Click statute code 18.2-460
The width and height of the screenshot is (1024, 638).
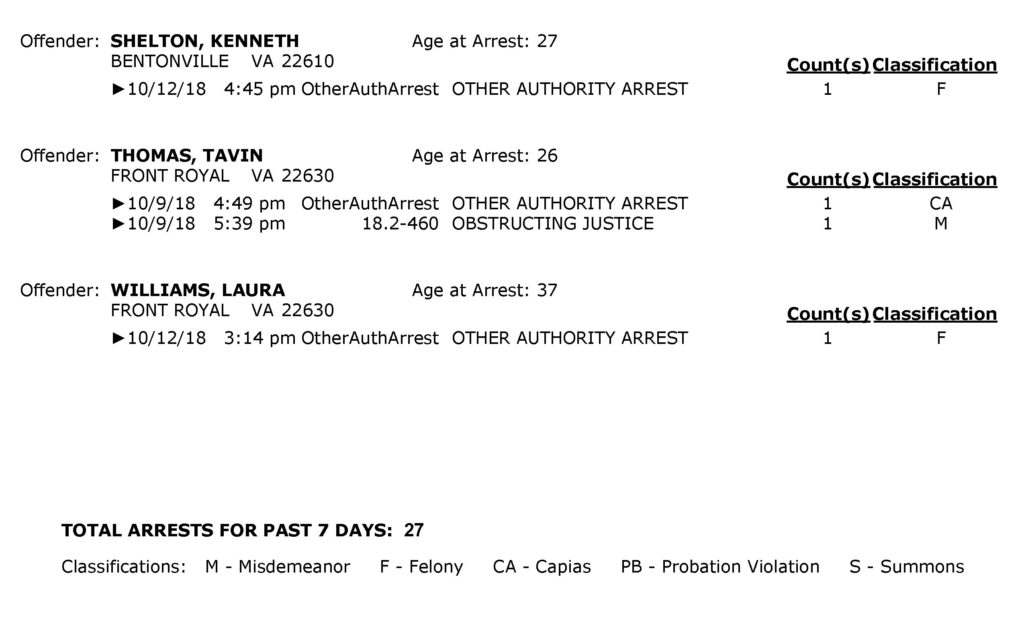(400, 224)
